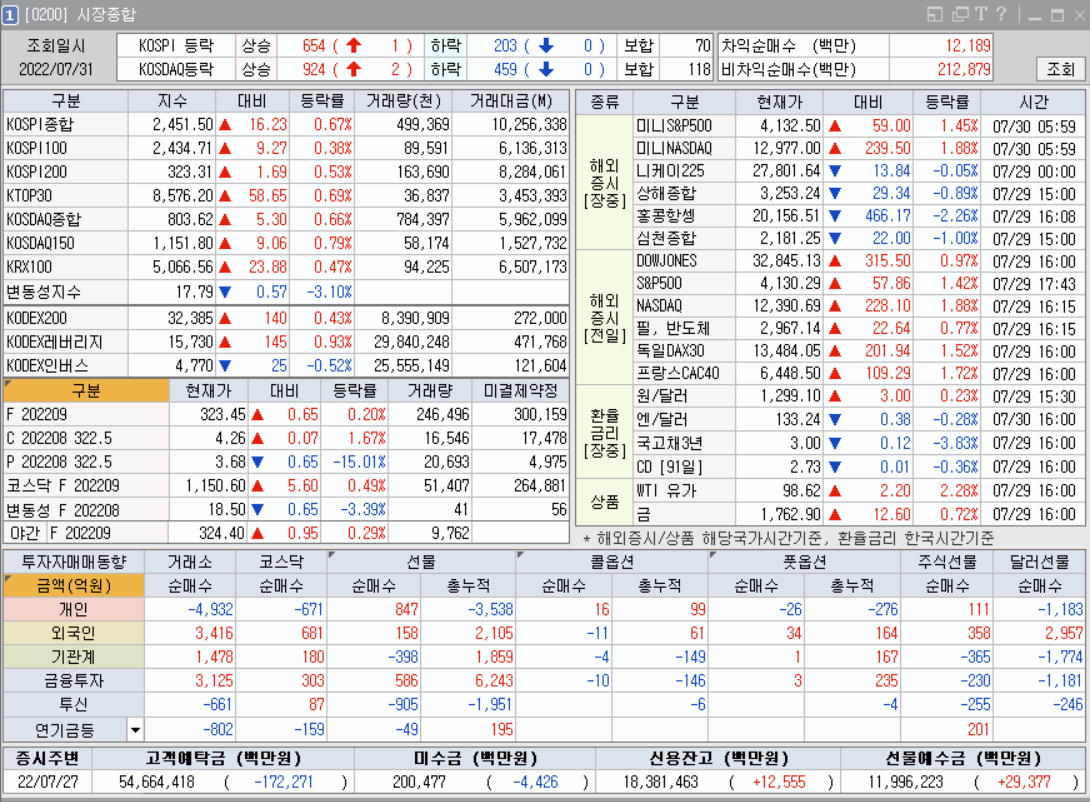Open help via question mark icon
1090x802 pixels.
tap(1001, 14)
